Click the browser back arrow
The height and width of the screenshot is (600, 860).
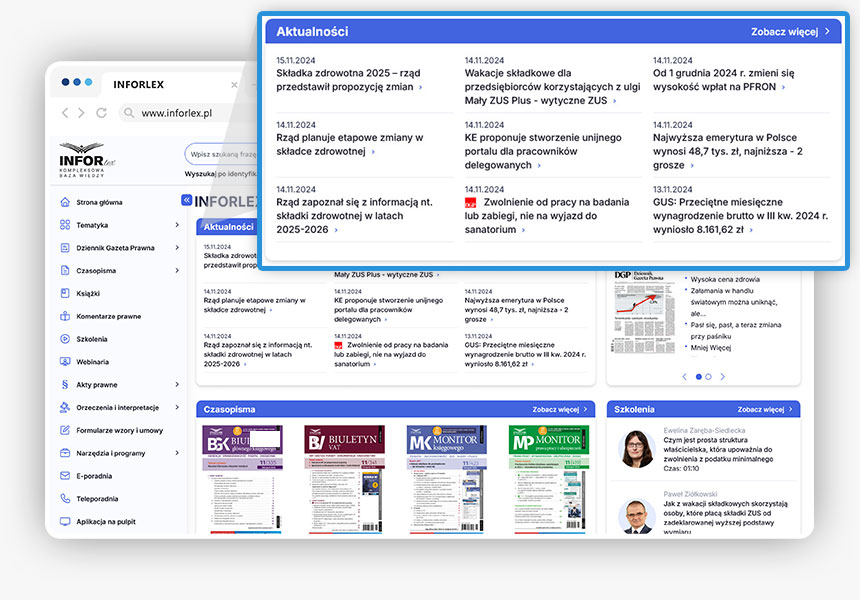pyautogui.click(x=65, y=113)
